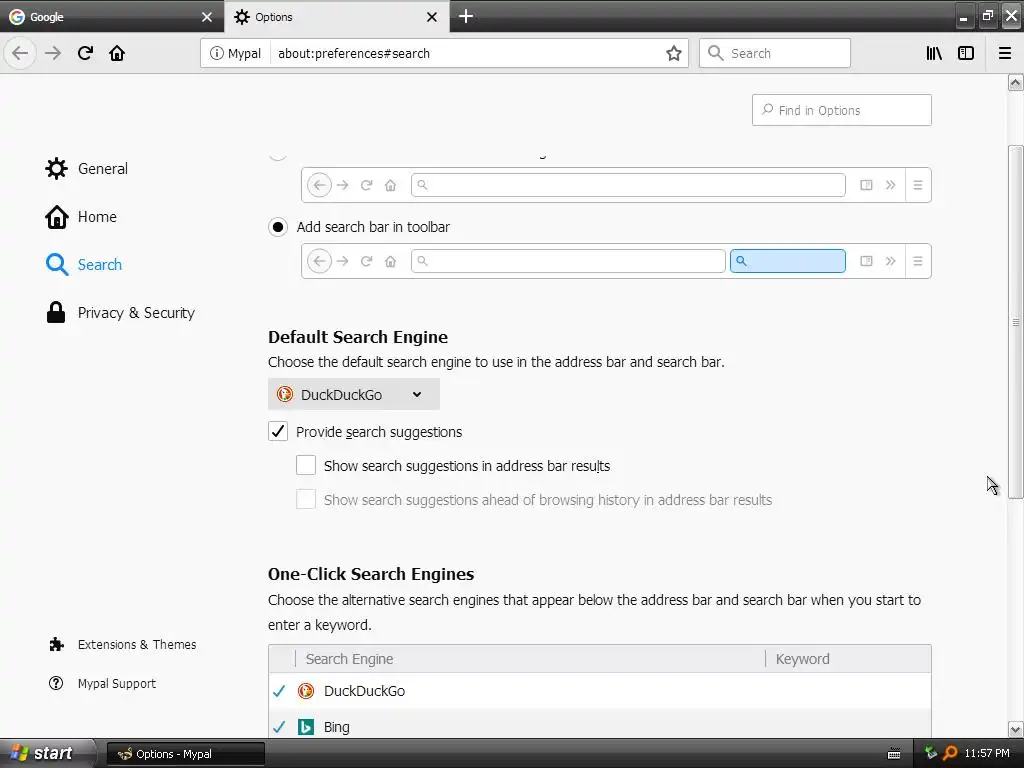Go back with the toolbar back arrow
Screen dimensions: 1024x768
click(x=20, y=53)
